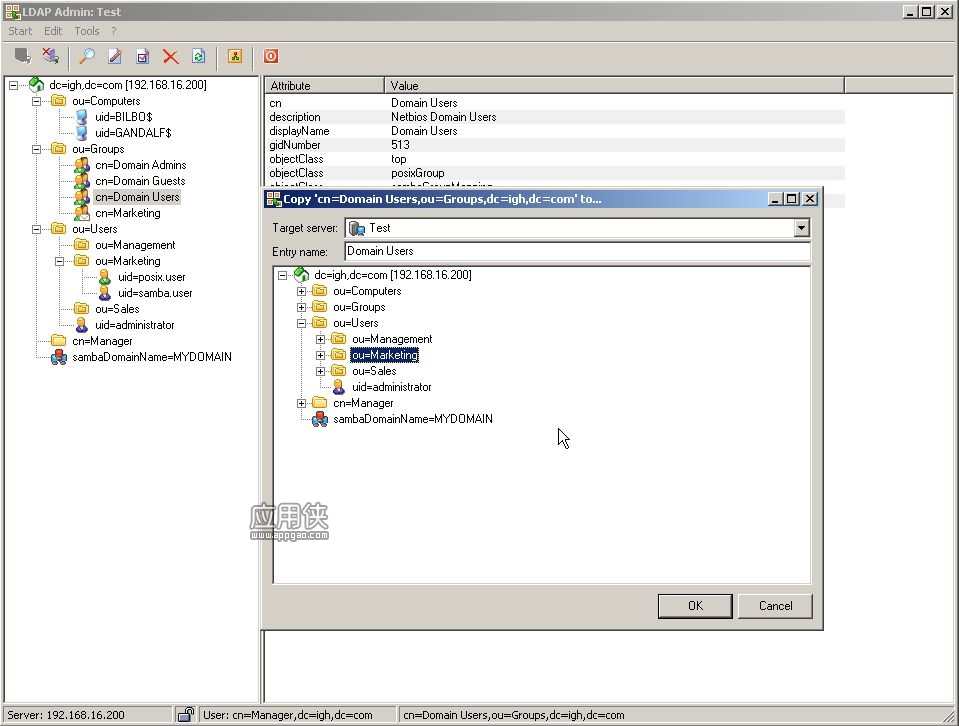Viewport: 959px width, 726px height.
Task: Click sambaDomainName icon in the main tree
Action: pos(59,357)
